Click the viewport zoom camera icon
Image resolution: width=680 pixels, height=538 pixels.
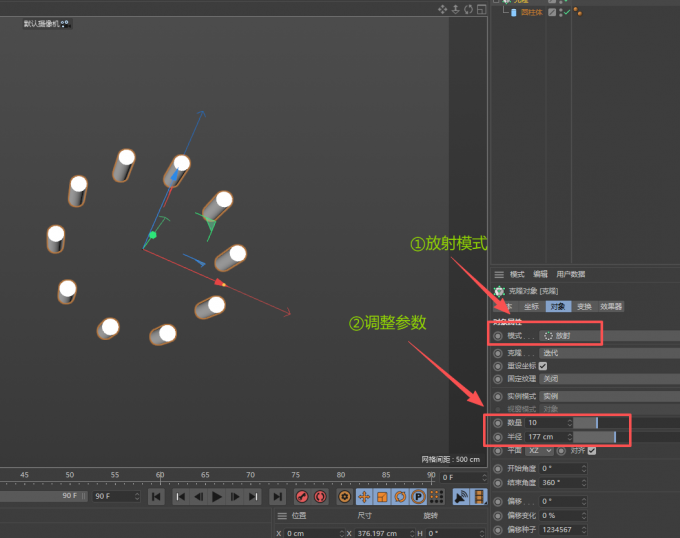pyautogui.click(x=455, y=9)
